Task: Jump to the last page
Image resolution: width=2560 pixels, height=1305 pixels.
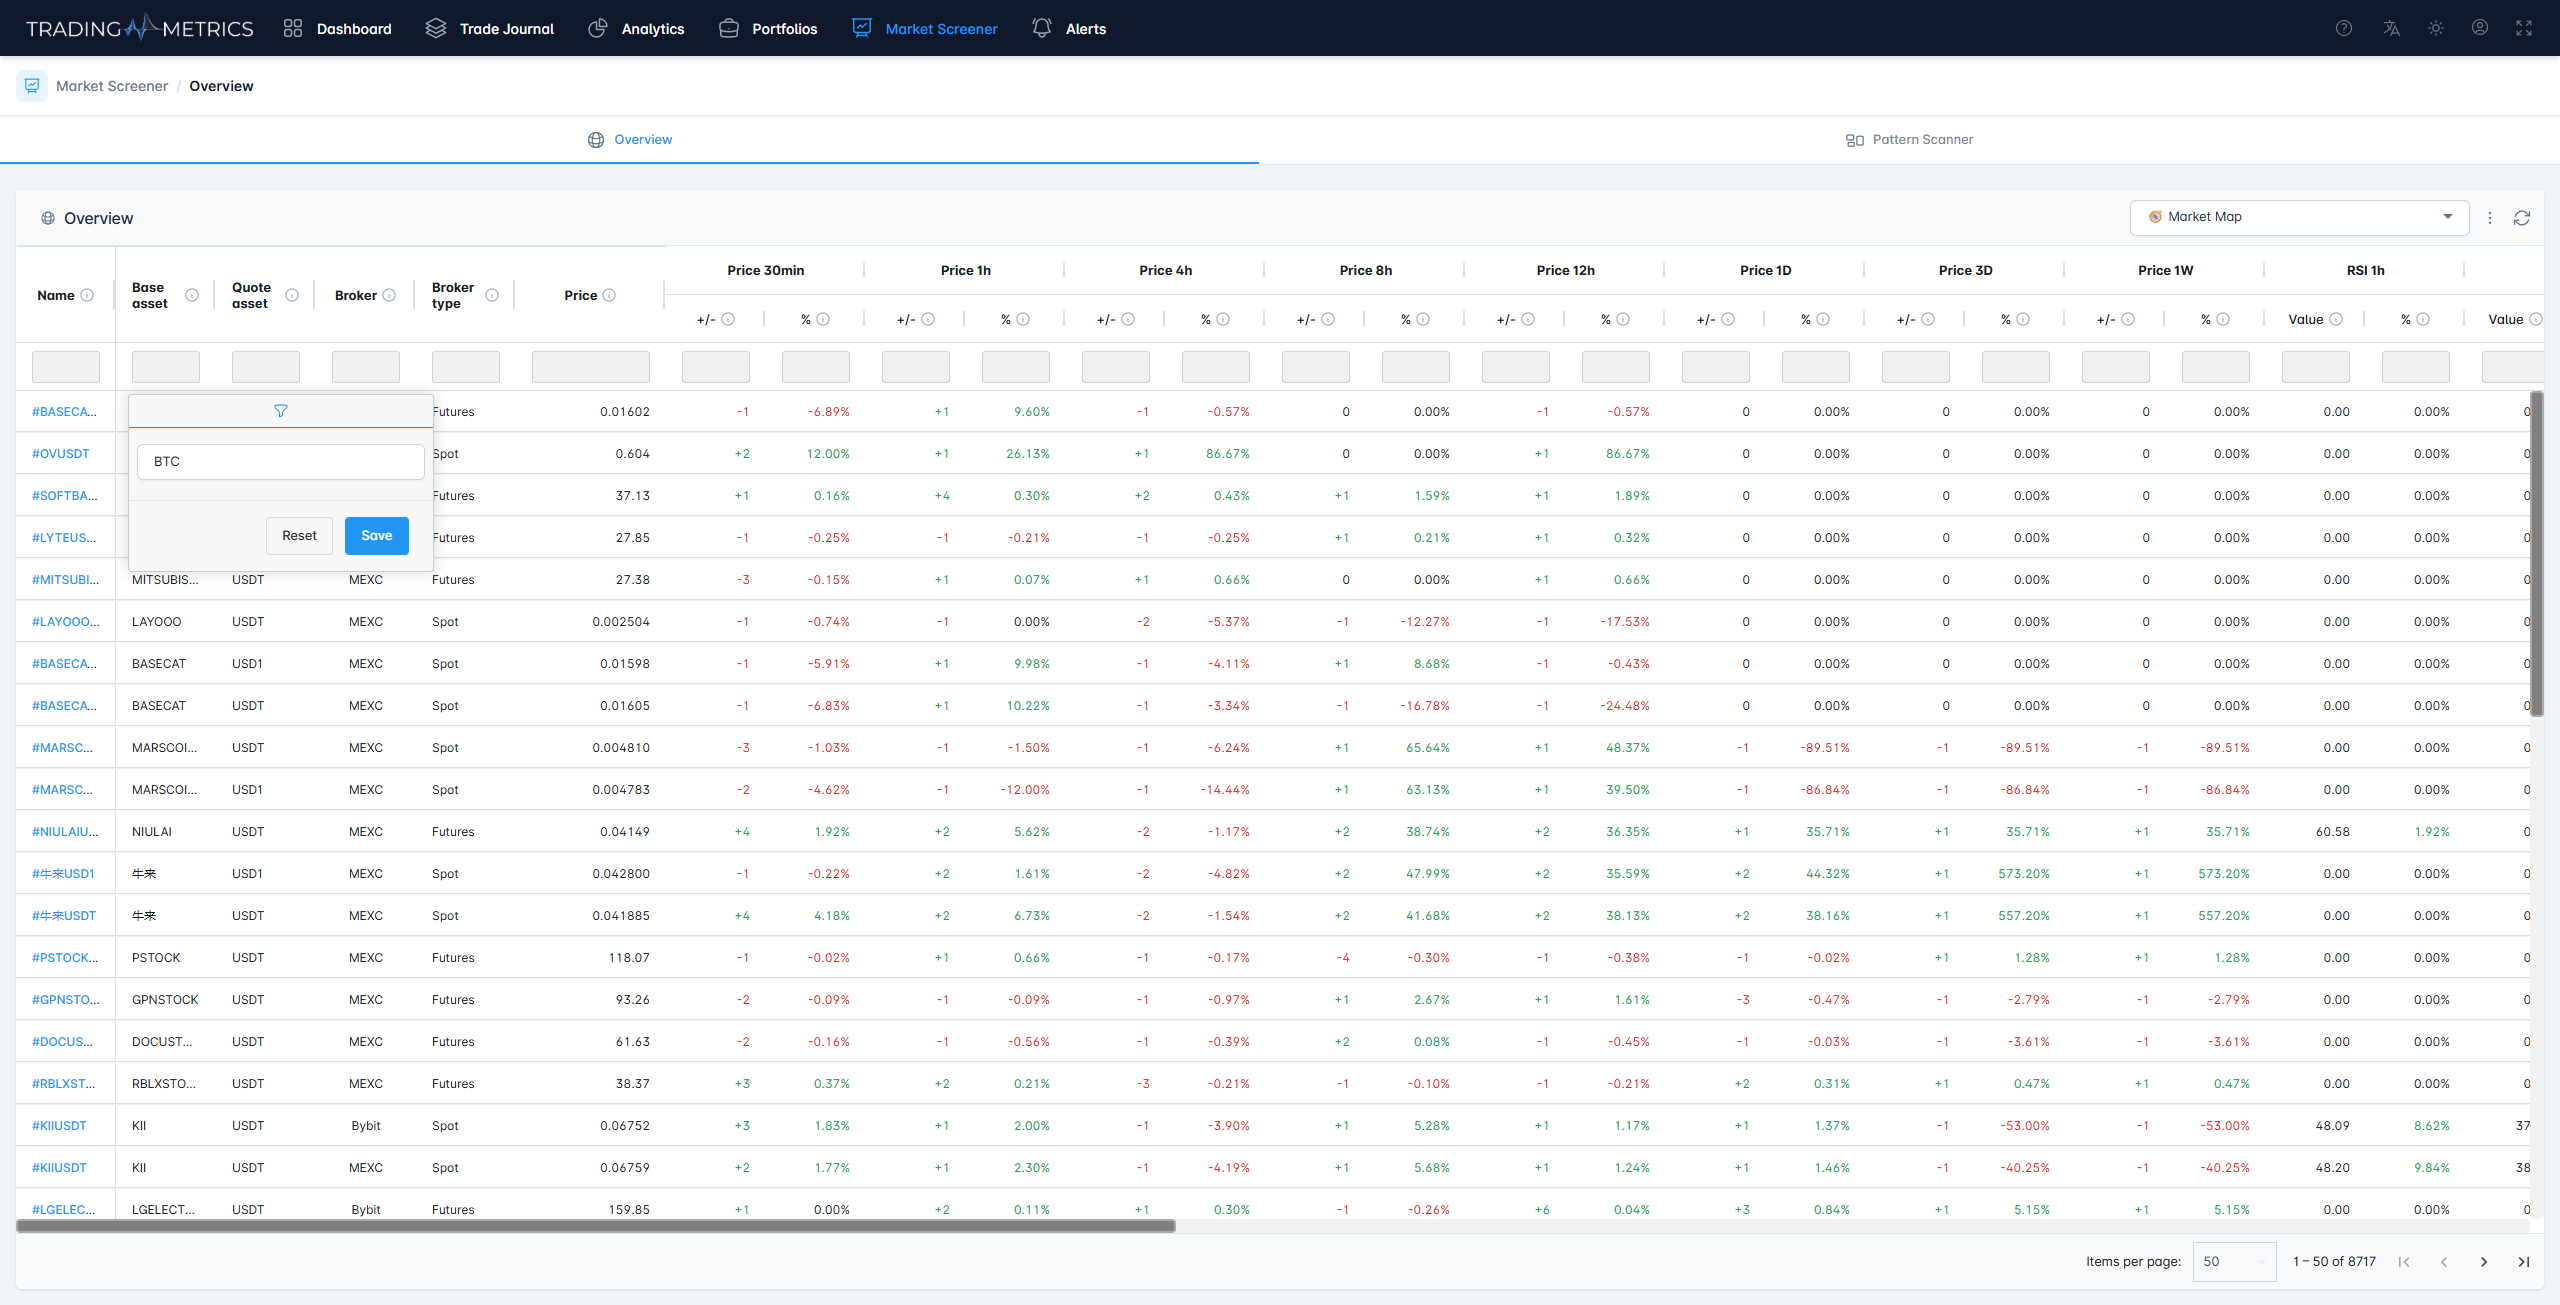Action: (2524, 1262)
